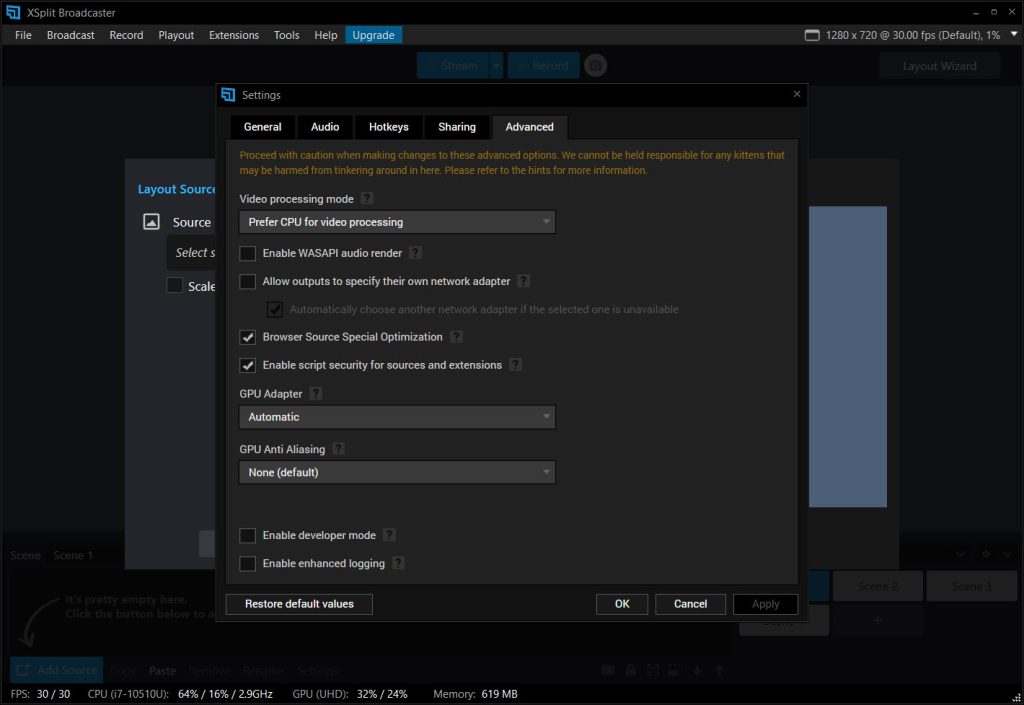Click the monitor resolution icon at top right
This screenshot has height=705, width=1024.
tap(812, 35)
